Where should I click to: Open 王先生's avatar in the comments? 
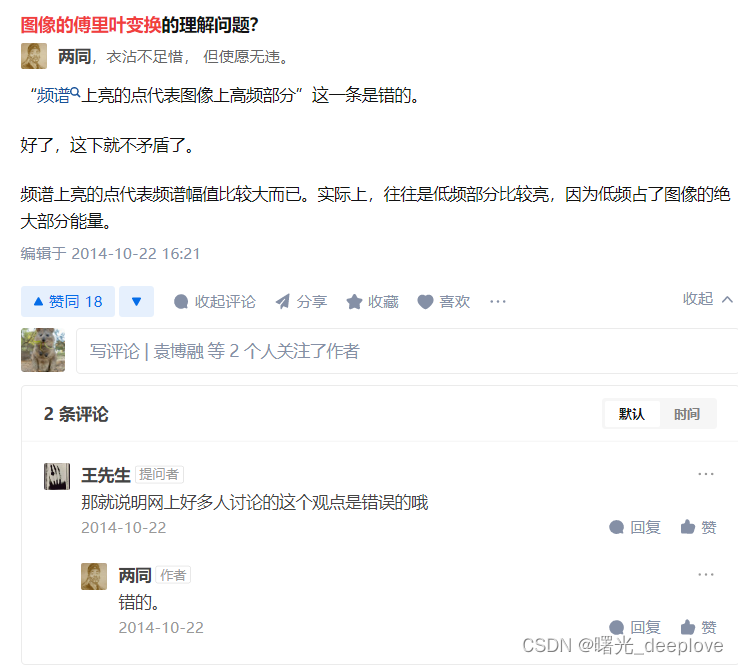pyautogui.click(x=57, y=476)
